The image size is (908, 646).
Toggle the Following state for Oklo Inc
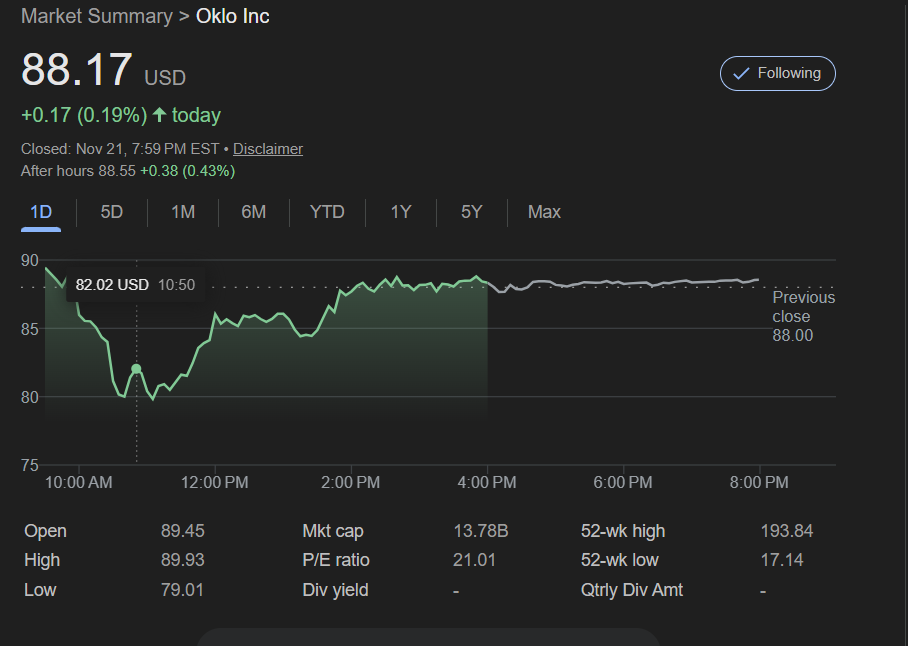click(x=778, y=73)
